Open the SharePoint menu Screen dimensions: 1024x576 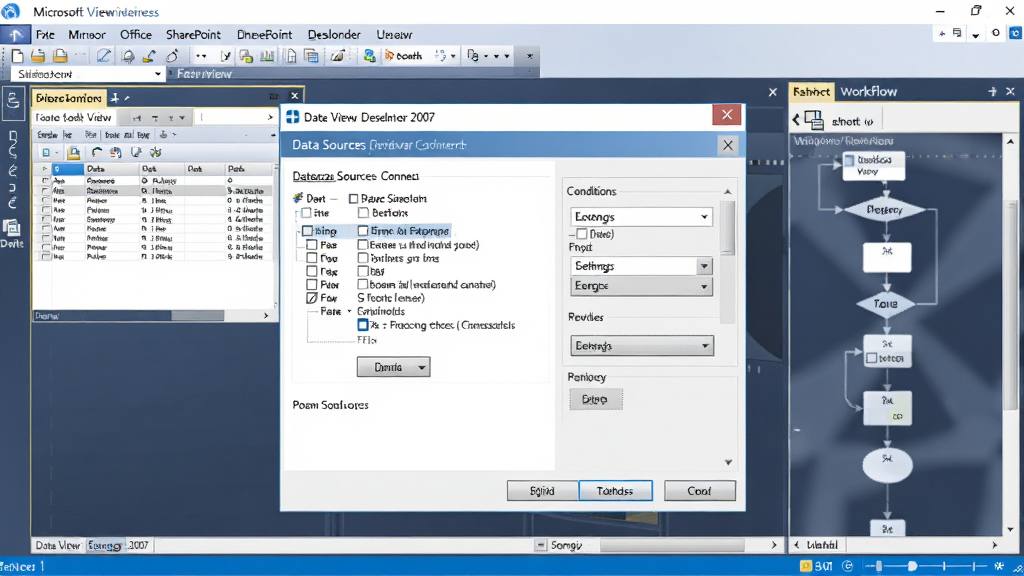coord(193,35)
